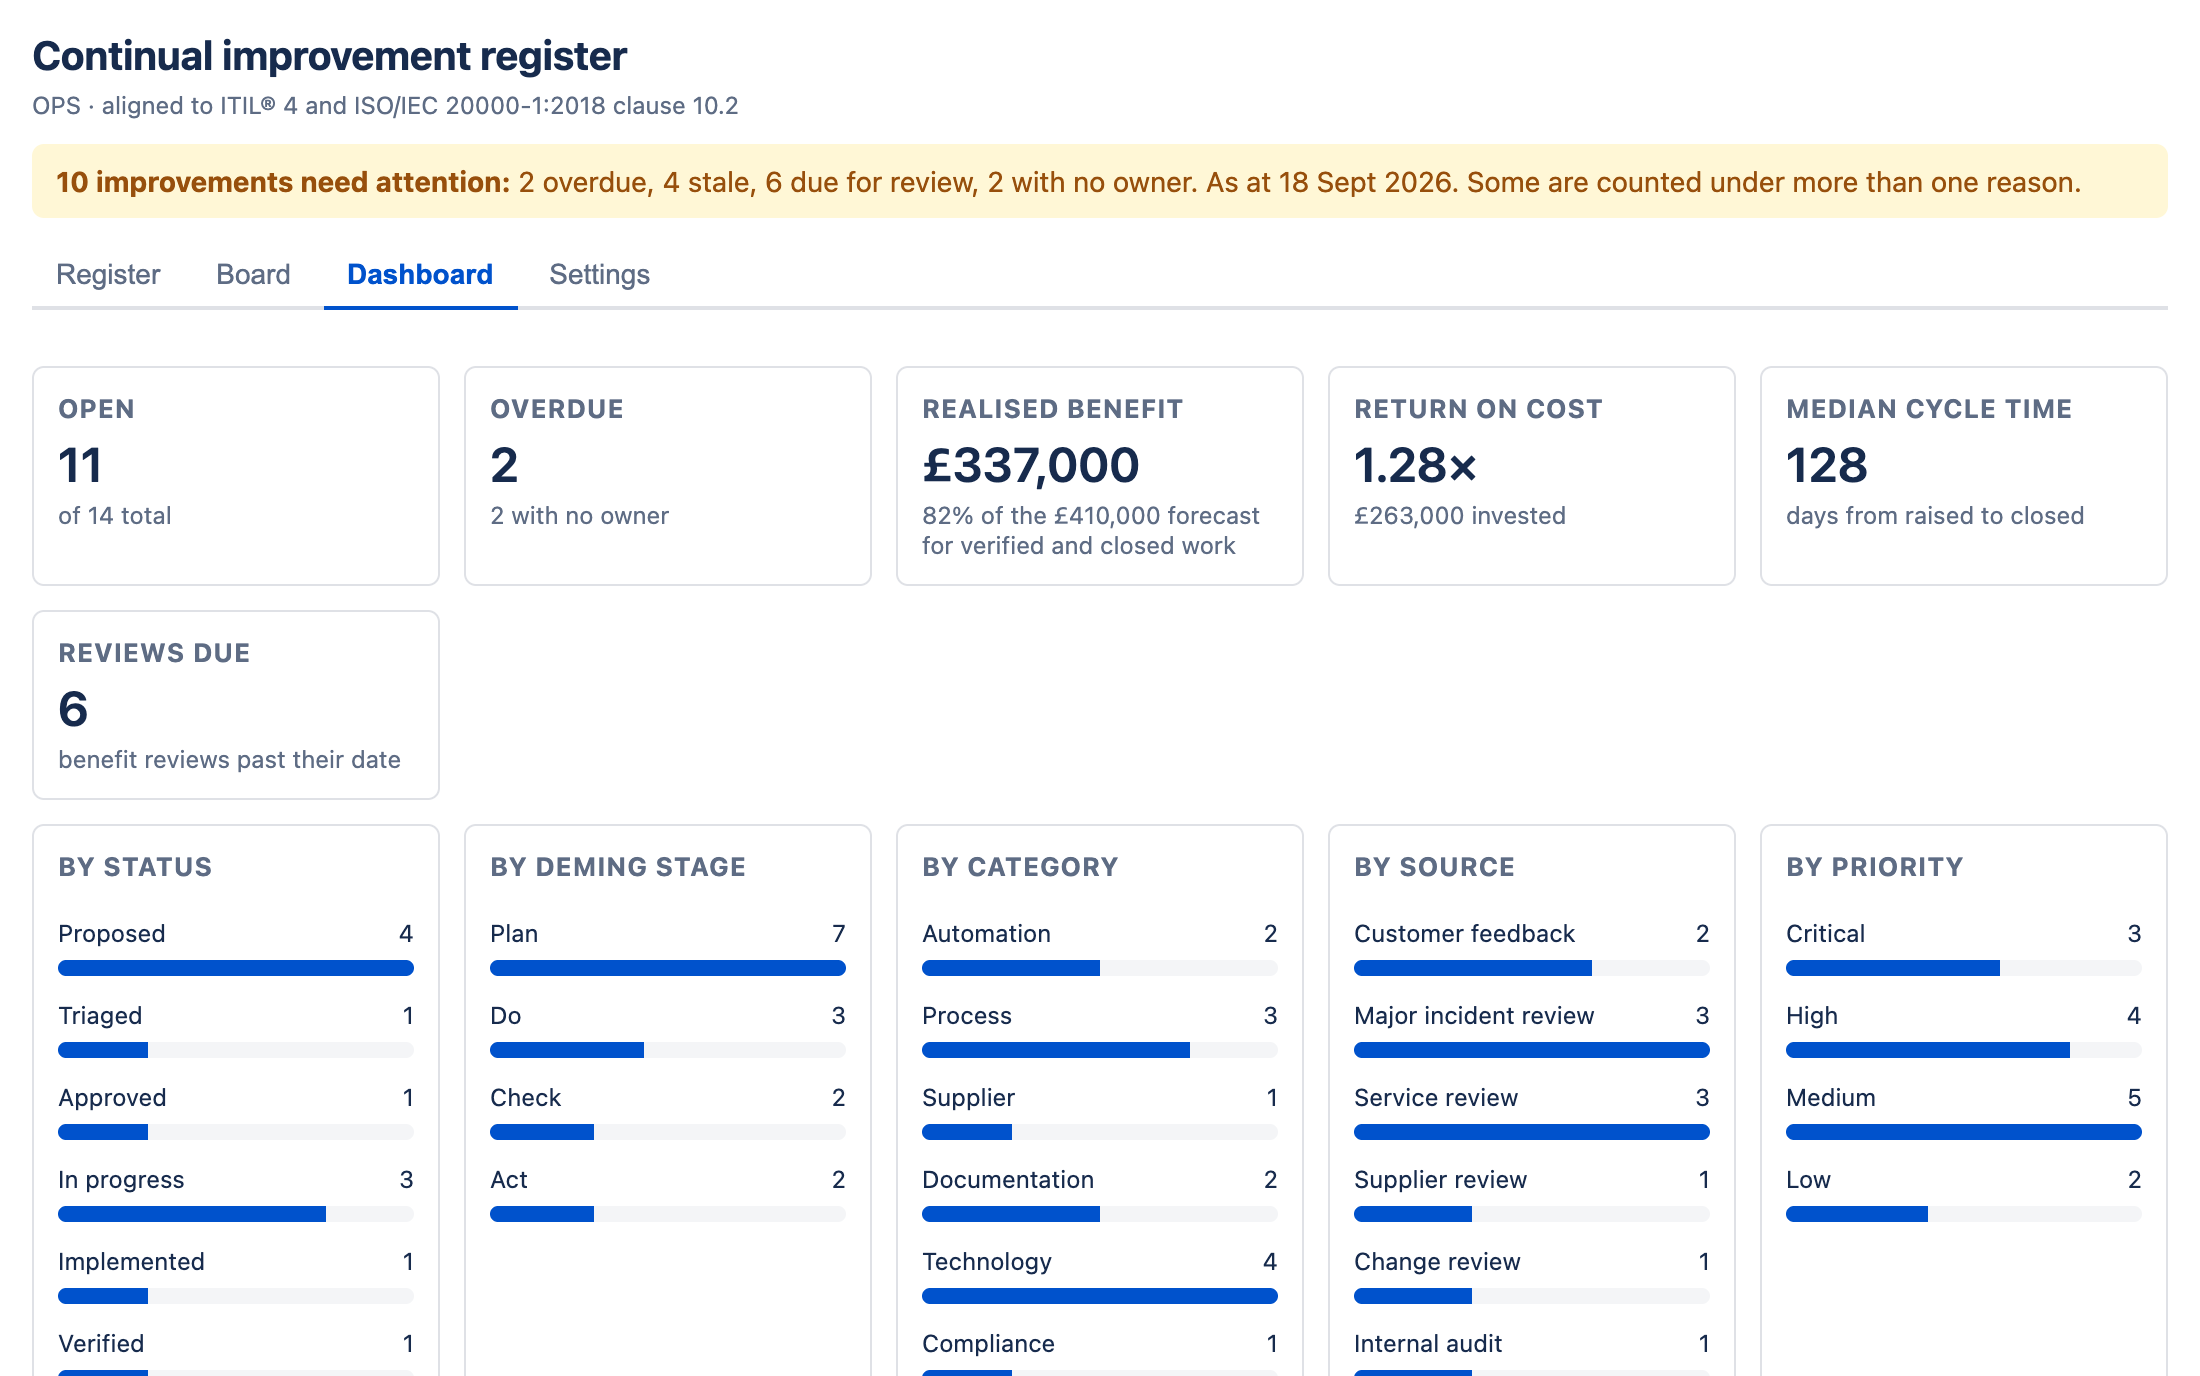Switch to the Register tab

pos(108,274)
